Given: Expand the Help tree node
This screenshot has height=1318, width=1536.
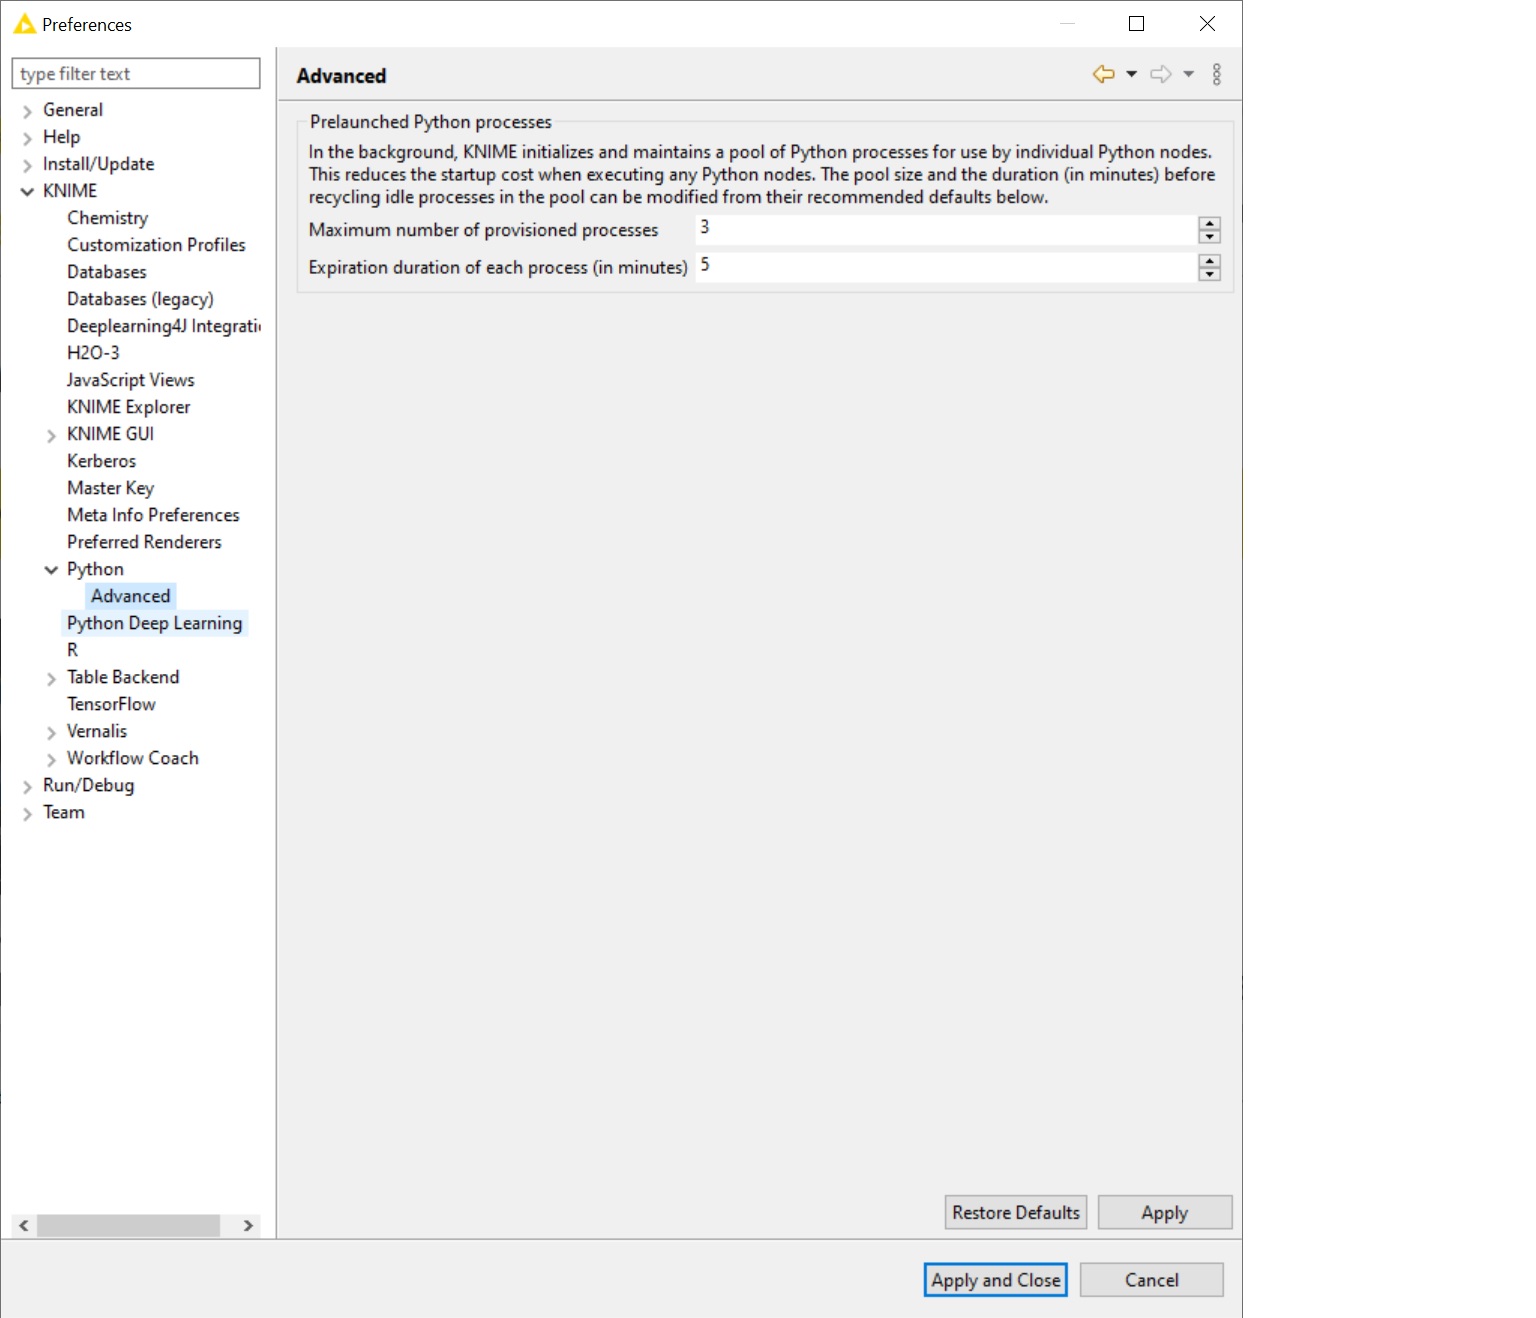Looking at the screenshot, I should 27,138.
